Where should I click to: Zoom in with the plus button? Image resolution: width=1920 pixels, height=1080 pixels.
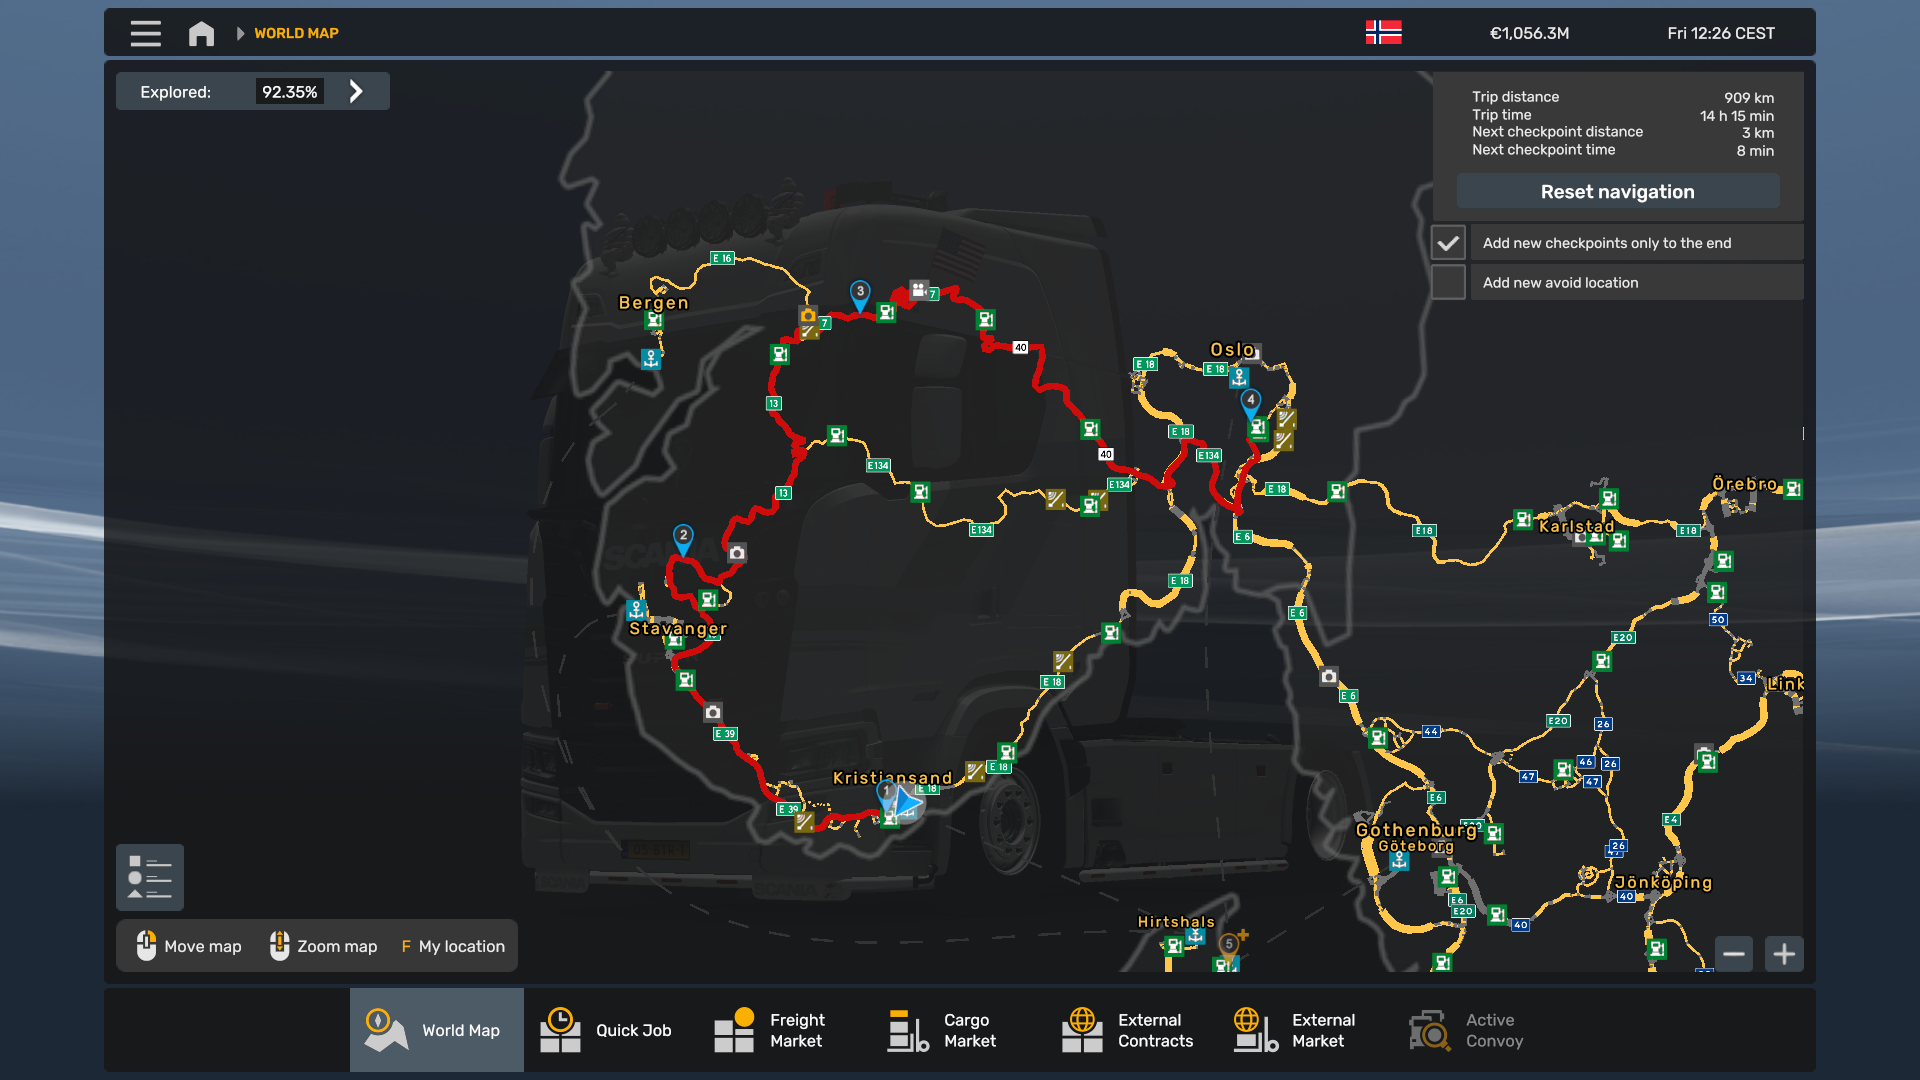(1784, 954)
